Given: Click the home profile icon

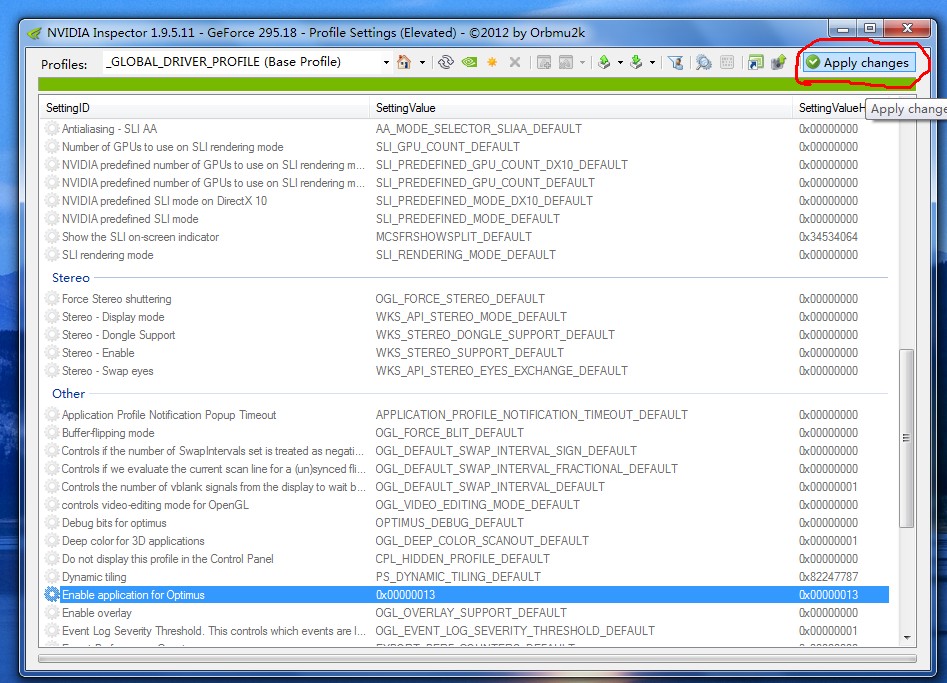Looking at the screenshot, I should coord(404,62).
